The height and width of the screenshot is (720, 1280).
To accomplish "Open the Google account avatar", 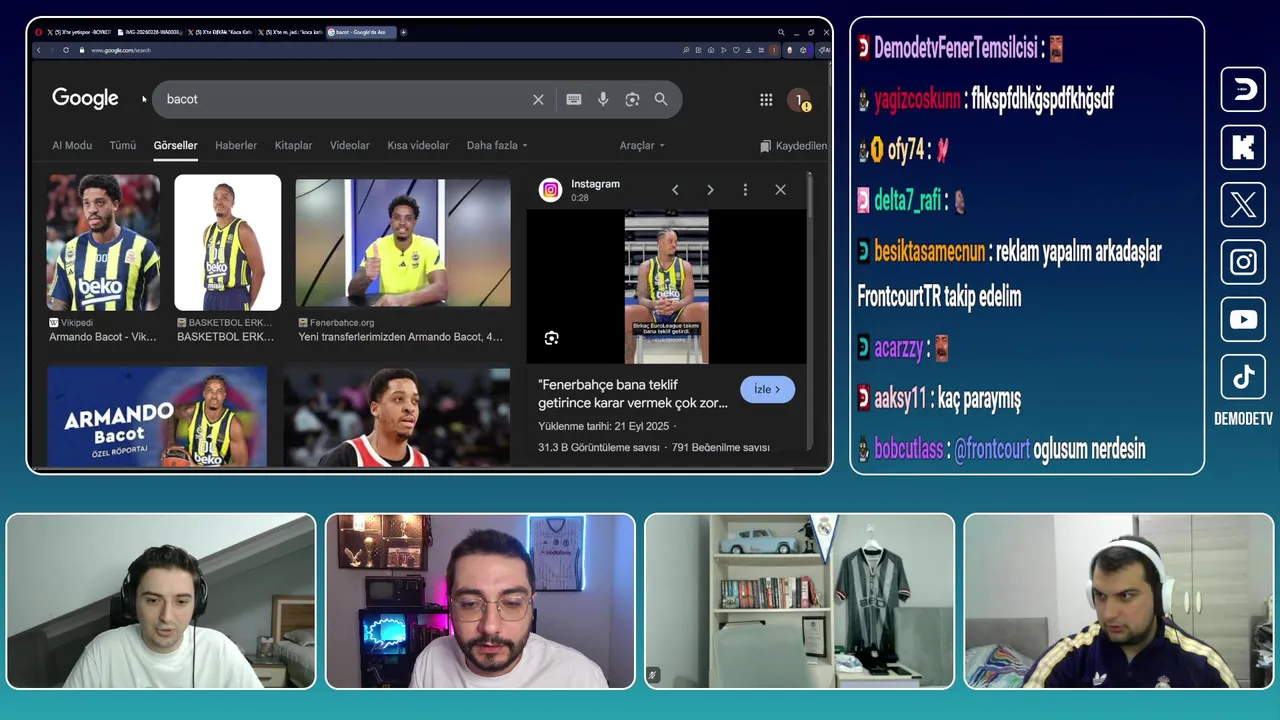I will [x=798, y=99].
